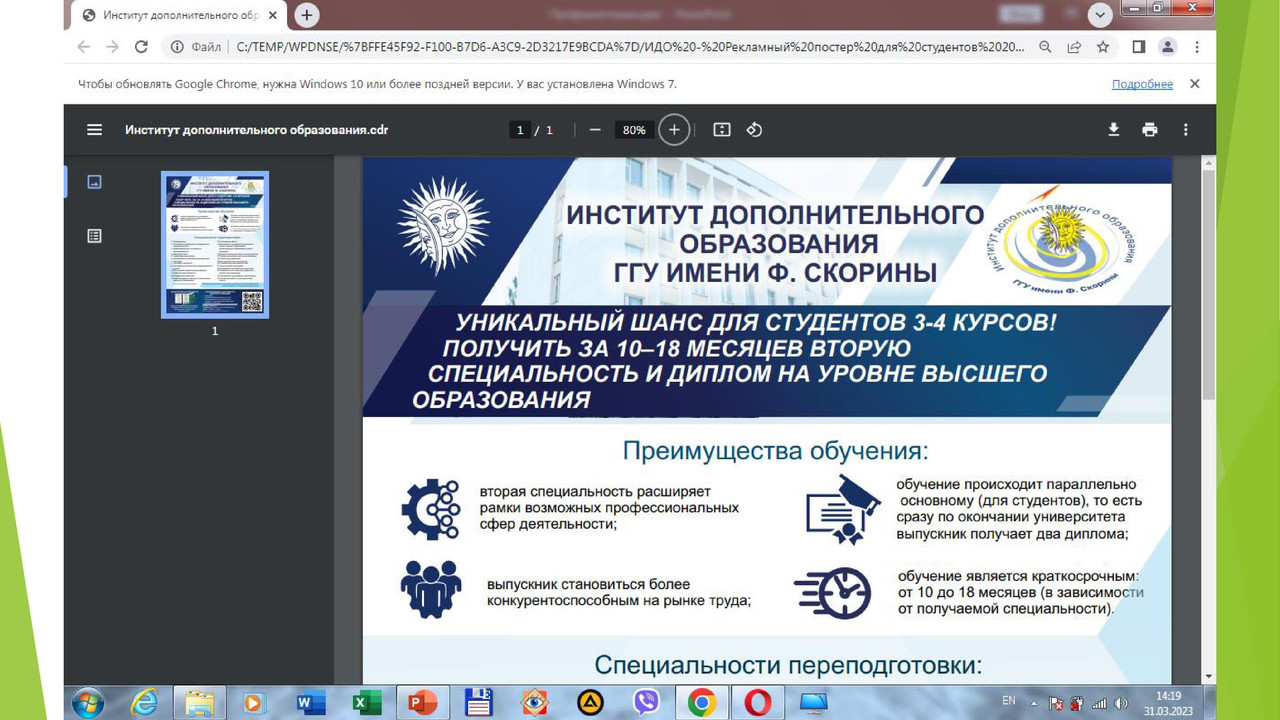The height and width of the screenshot is (720, 1280).
Task: Switch to Chrome in the taskbar
Action: [701, 704]
